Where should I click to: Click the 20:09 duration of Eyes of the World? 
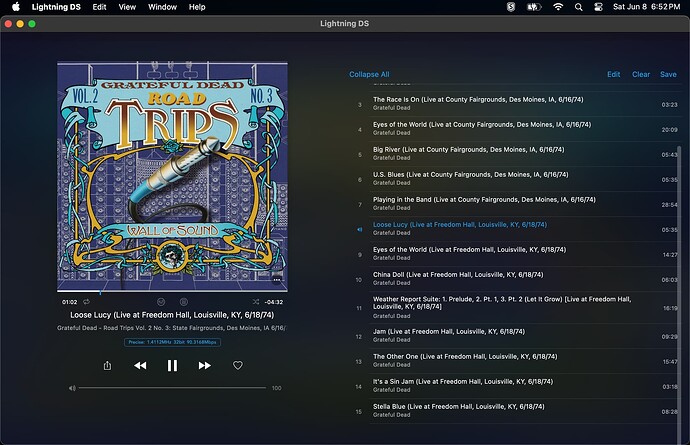coord(669,129)
